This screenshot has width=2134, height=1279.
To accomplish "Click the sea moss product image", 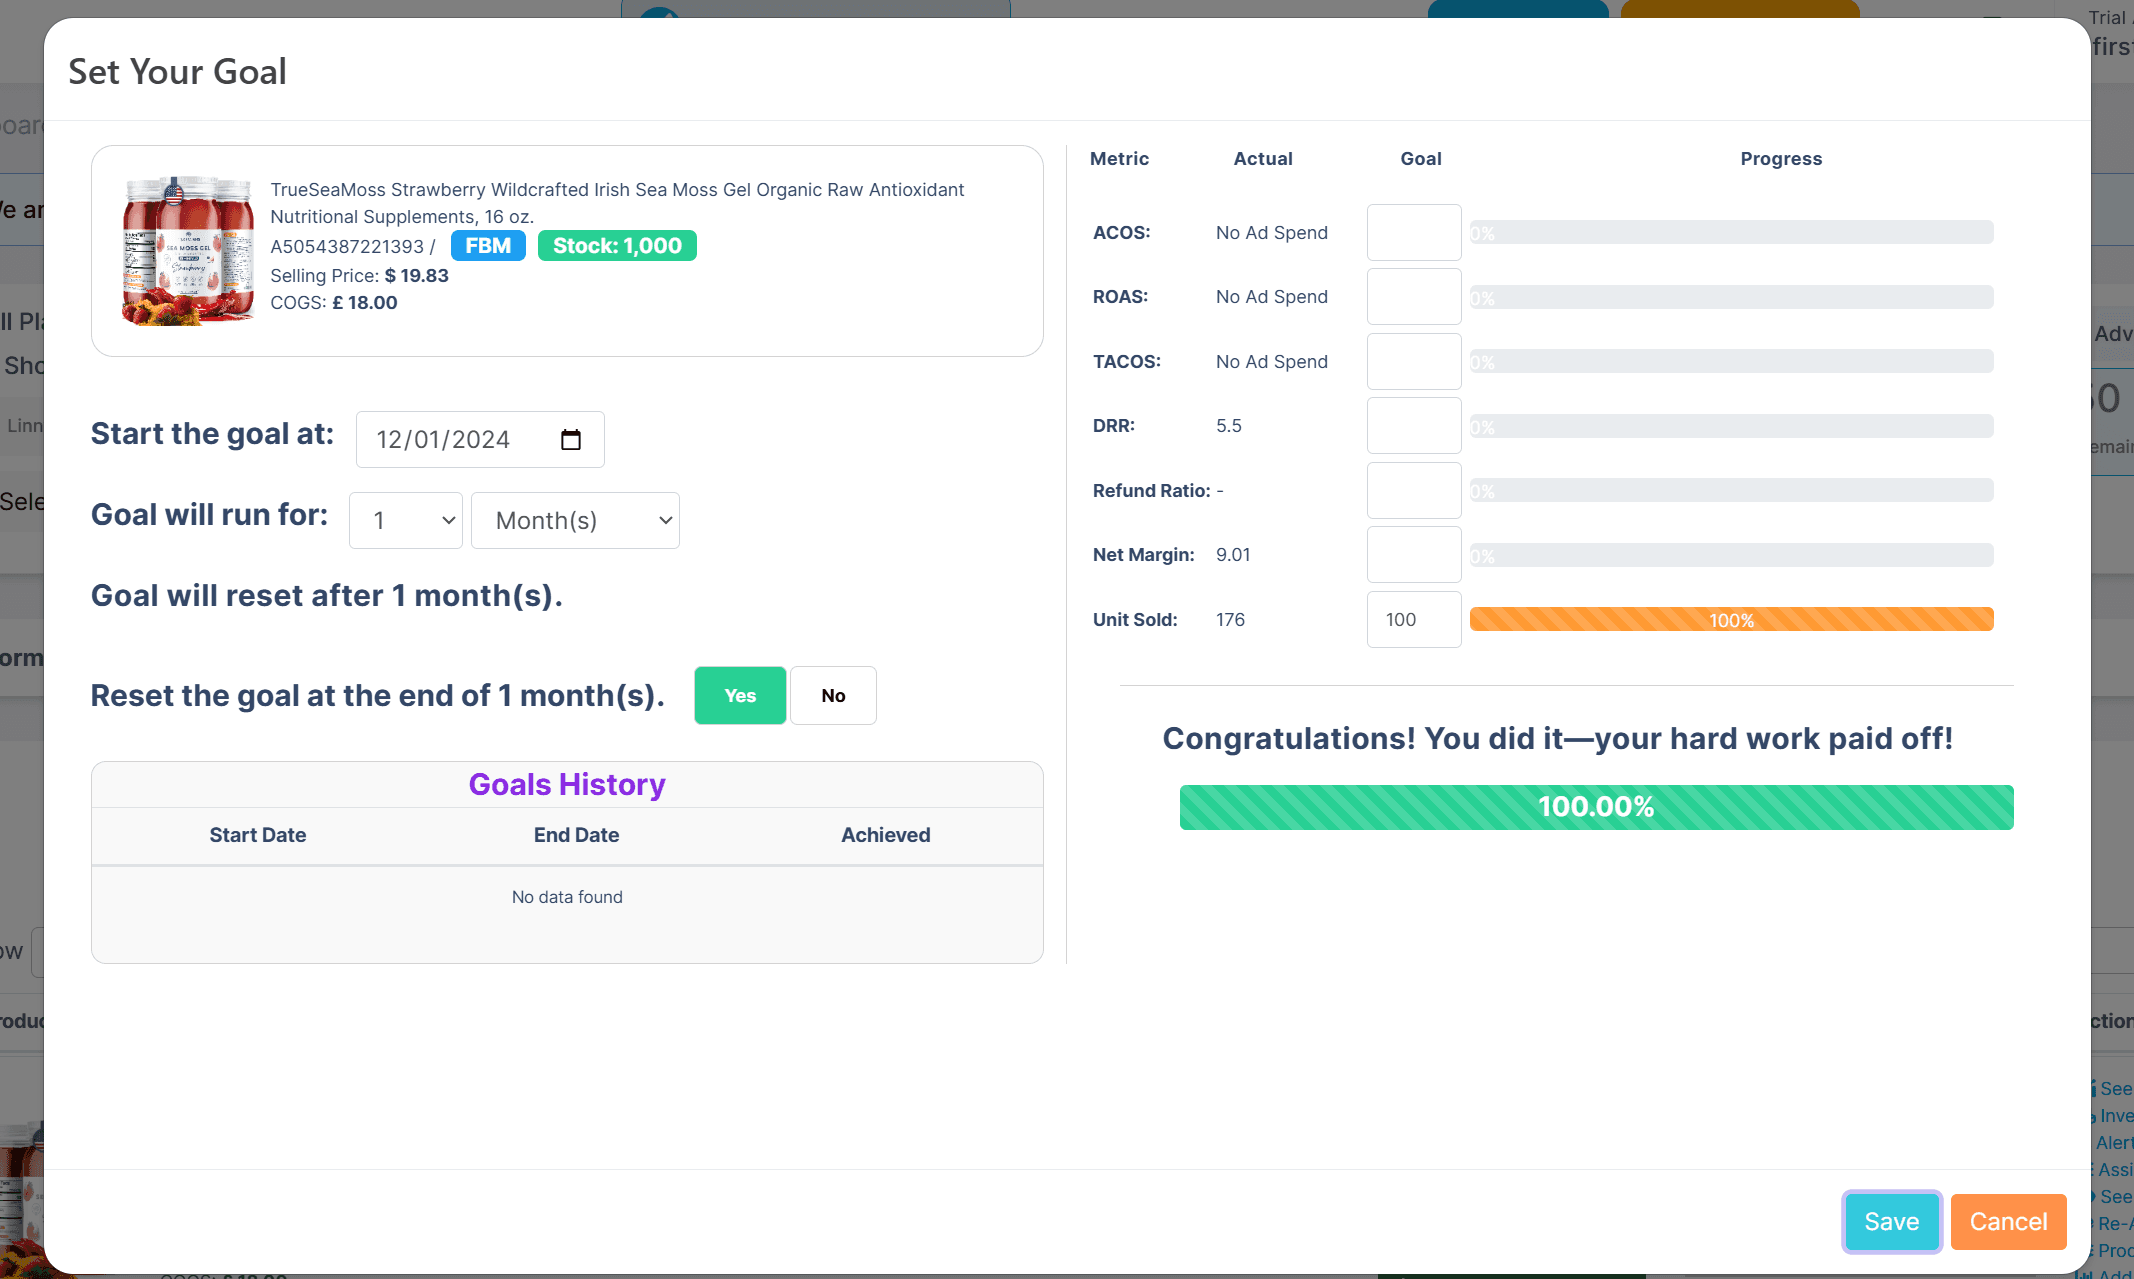I will (x=188, y=250).
